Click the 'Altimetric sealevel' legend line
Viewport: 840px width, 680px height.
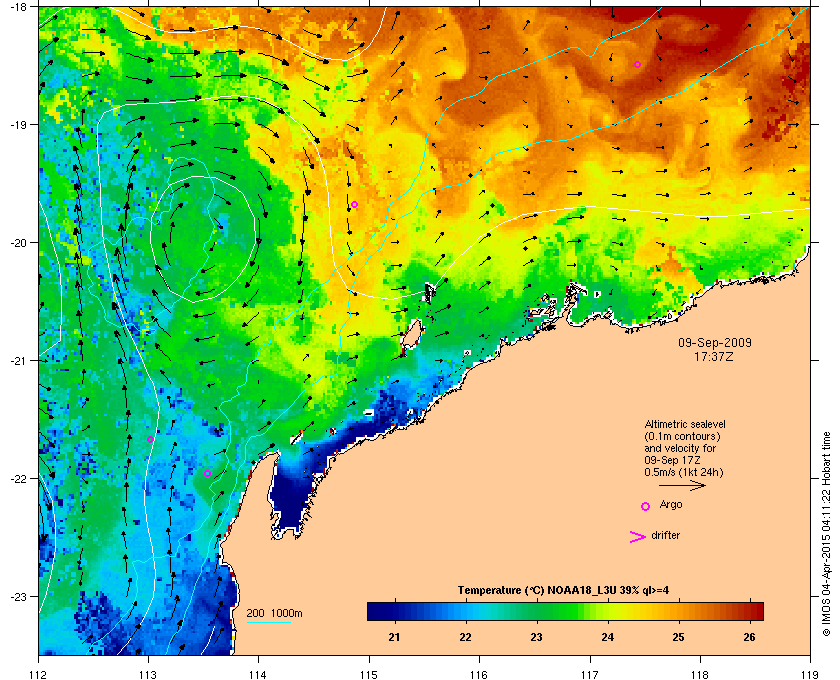click(x=685, y=424)
